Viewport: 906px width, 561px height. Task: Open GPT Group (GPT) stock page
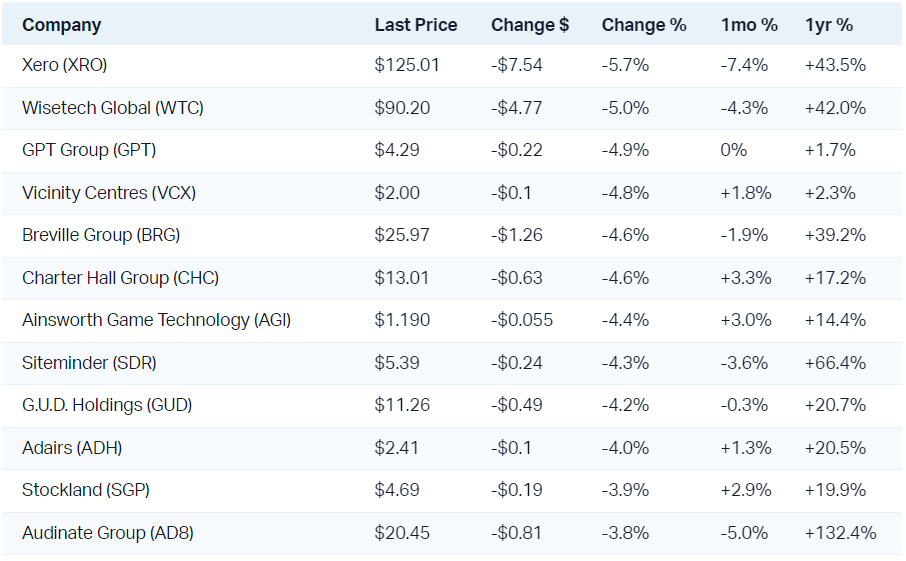coord(89,150)
